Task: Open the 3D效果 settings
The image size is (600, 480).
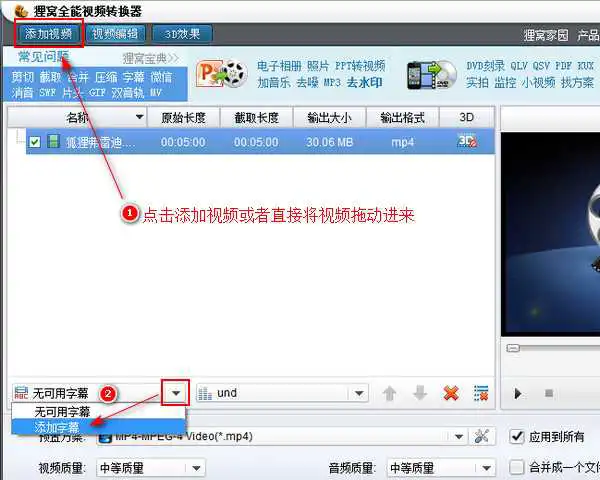Action: [x=182, y=34]
